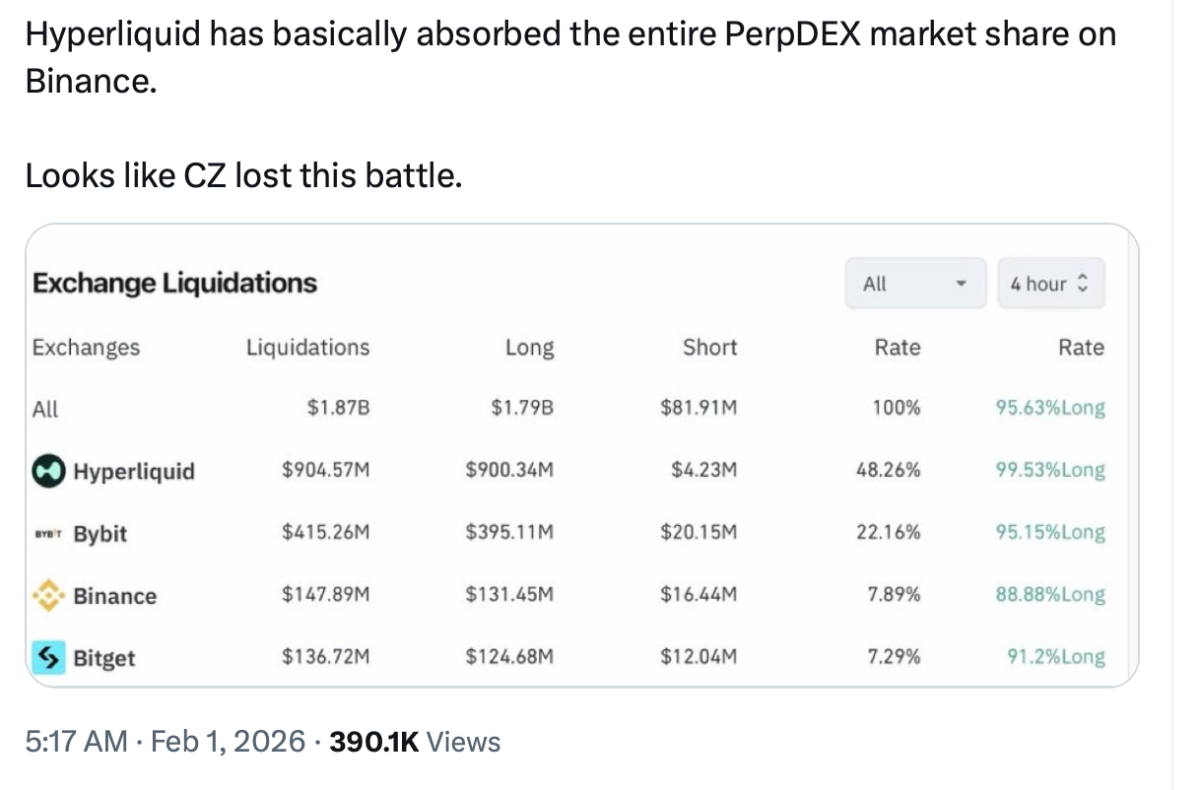1200x790 pixels.
Task: Sort by the Liquidations column header
Action: (308, 348)
